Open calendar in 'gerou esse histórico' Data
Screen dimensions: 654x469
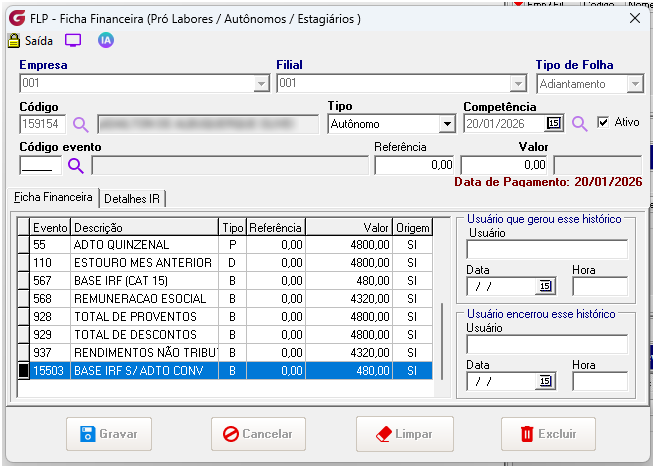(545, 286)
